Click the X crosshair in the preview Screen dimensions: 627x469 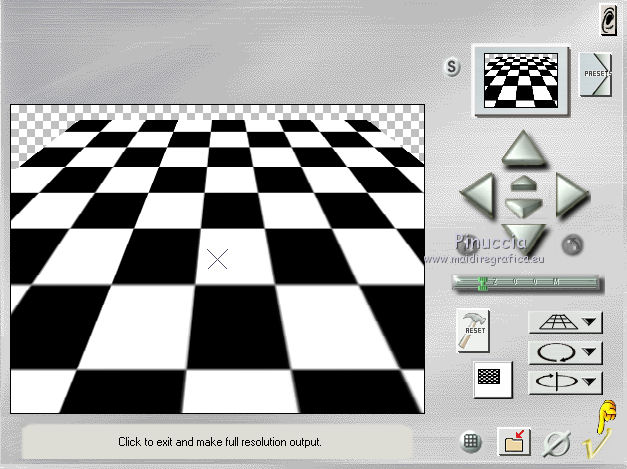point(218,259)
